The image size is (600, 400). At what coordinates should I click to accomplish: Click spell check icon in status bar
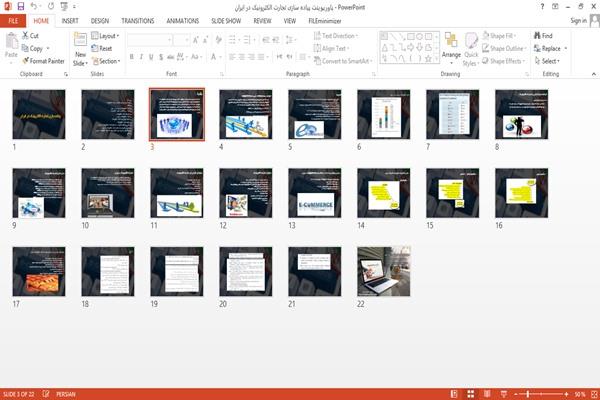[46, 394]
